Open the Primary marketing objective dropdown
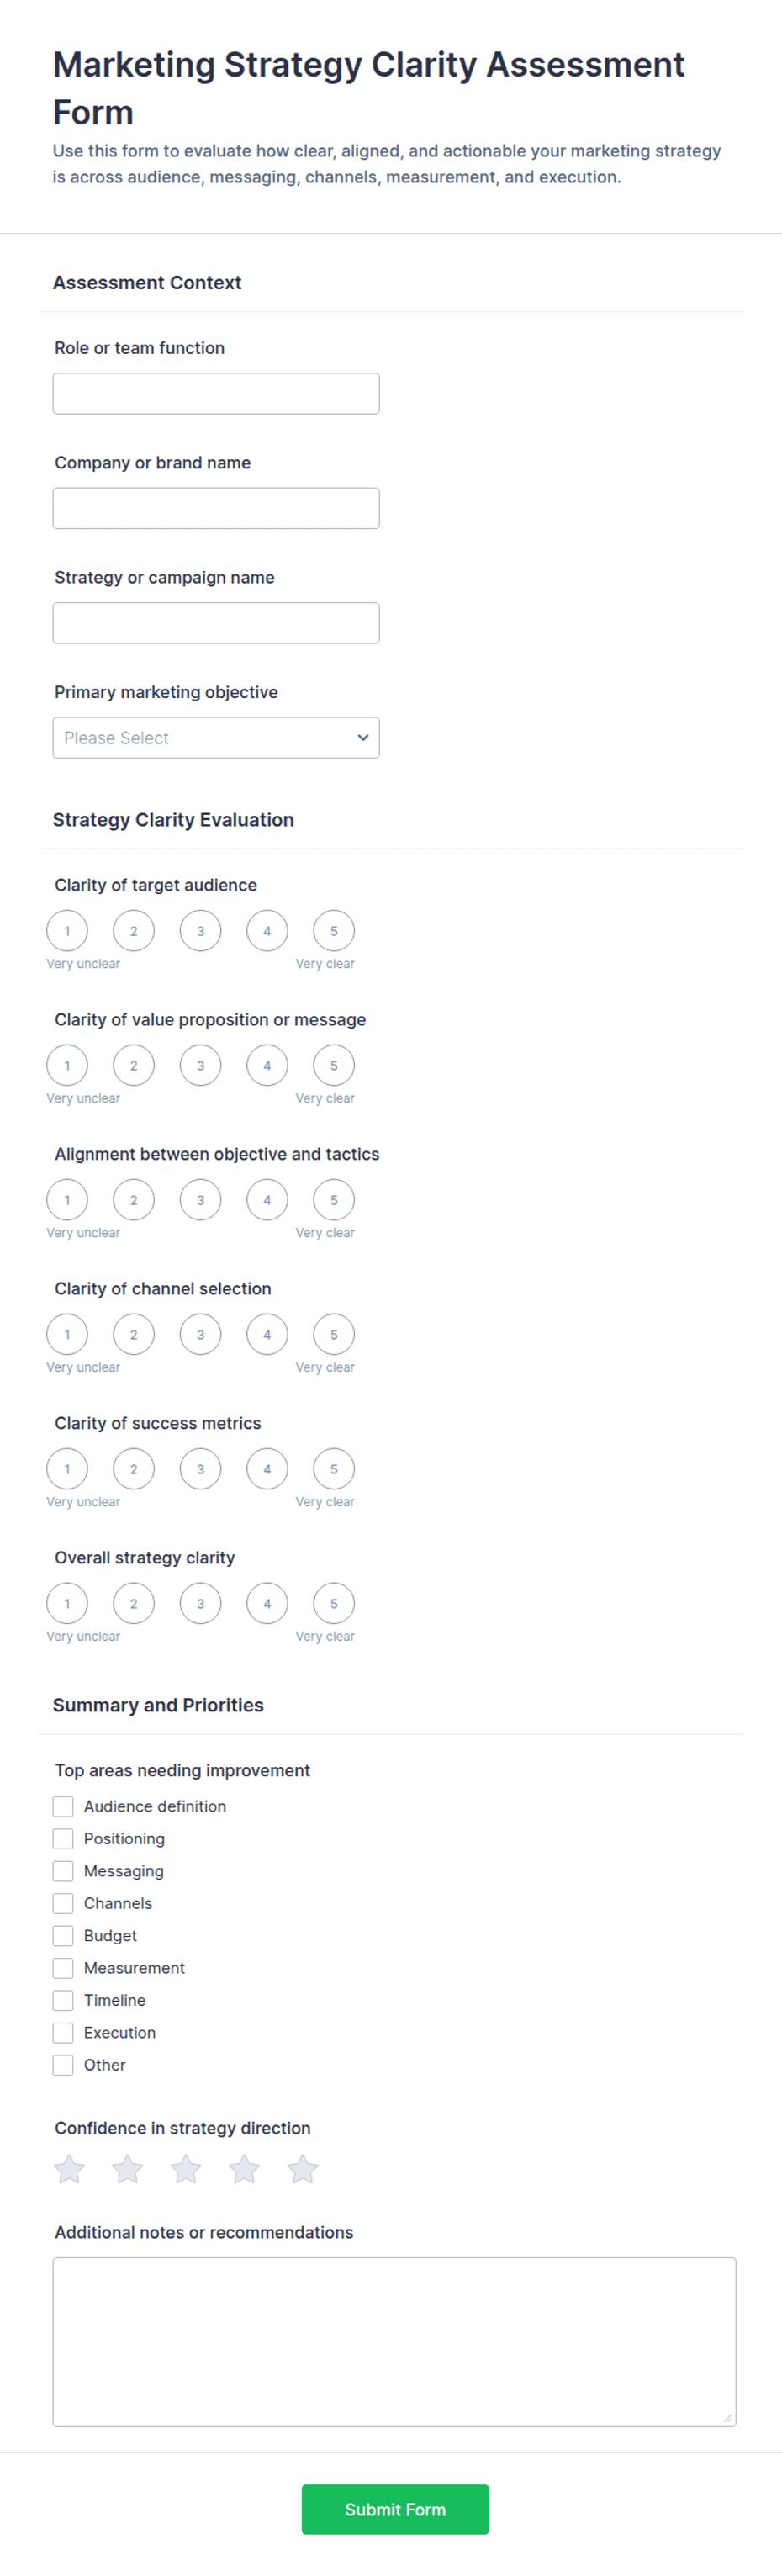782x2576 pixels. tap(216, 737)
